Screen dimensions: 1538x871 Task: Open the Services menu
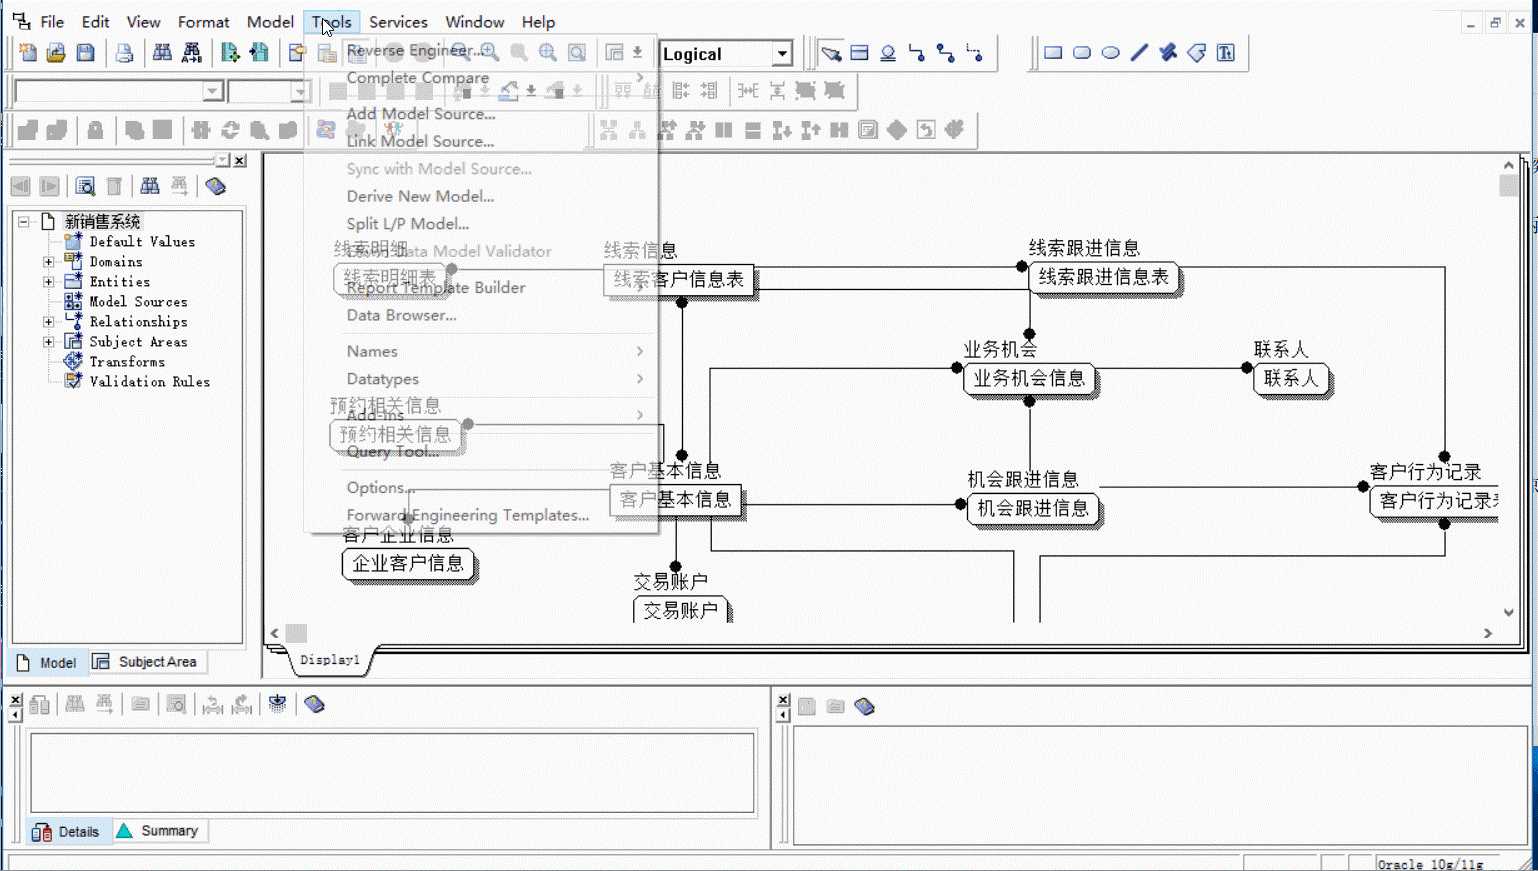[x=398, y=22]
